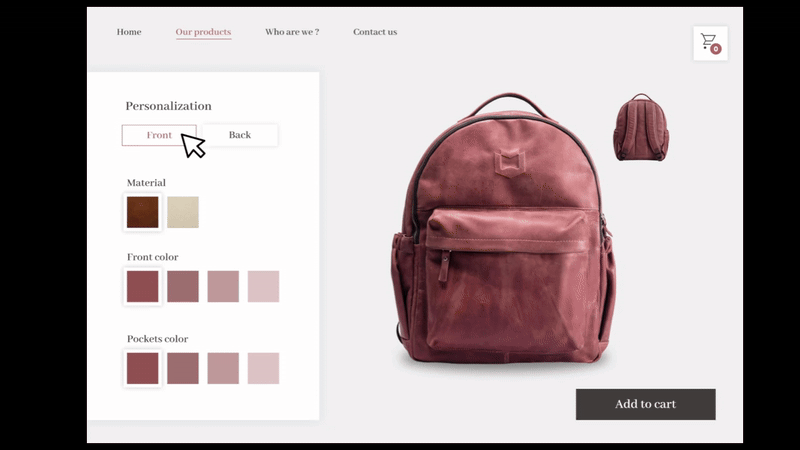Open the Our products menu item
The height and width of the screenshot is (450, 800).
203,32
